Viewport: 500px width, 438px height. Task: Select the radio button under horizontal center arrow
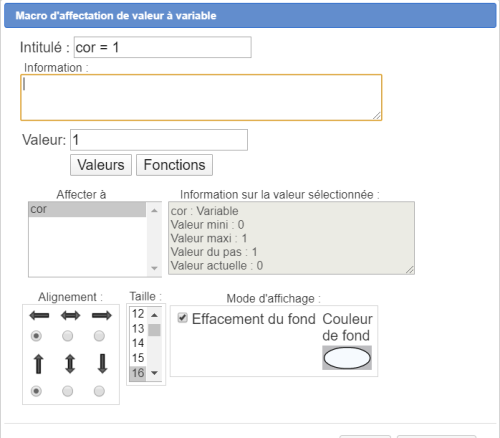68,336
